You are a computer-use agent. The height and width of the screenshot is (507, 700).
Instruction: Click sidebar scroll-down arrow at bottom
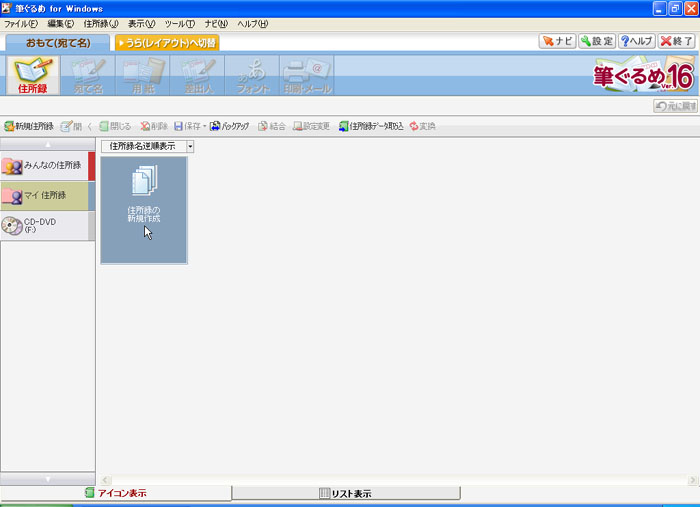[48, 479]
